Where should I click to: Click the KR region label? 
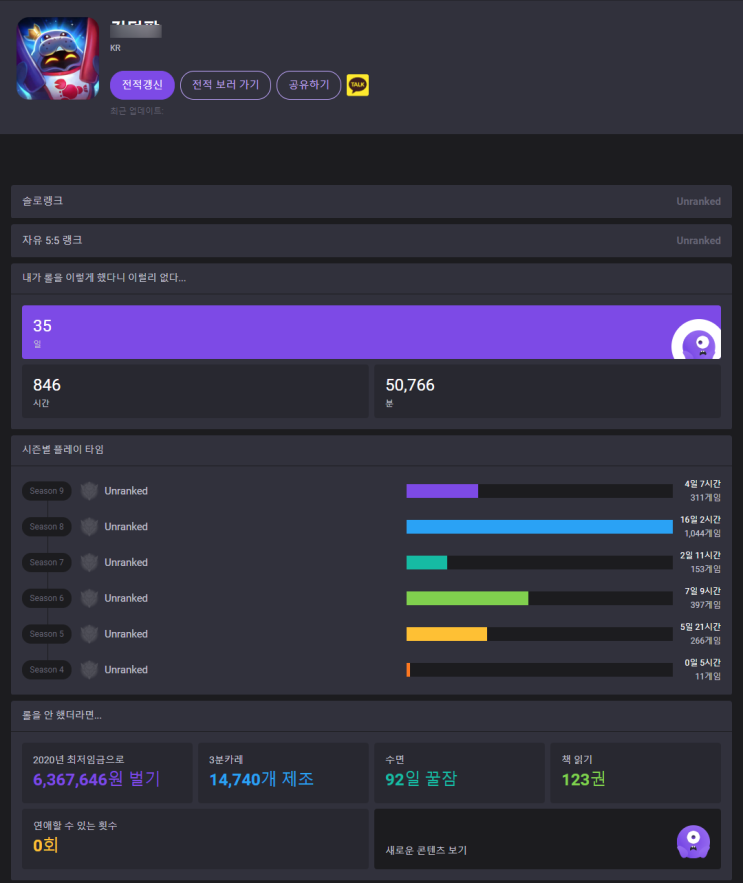pyautogui.click(x=115, y=48)
